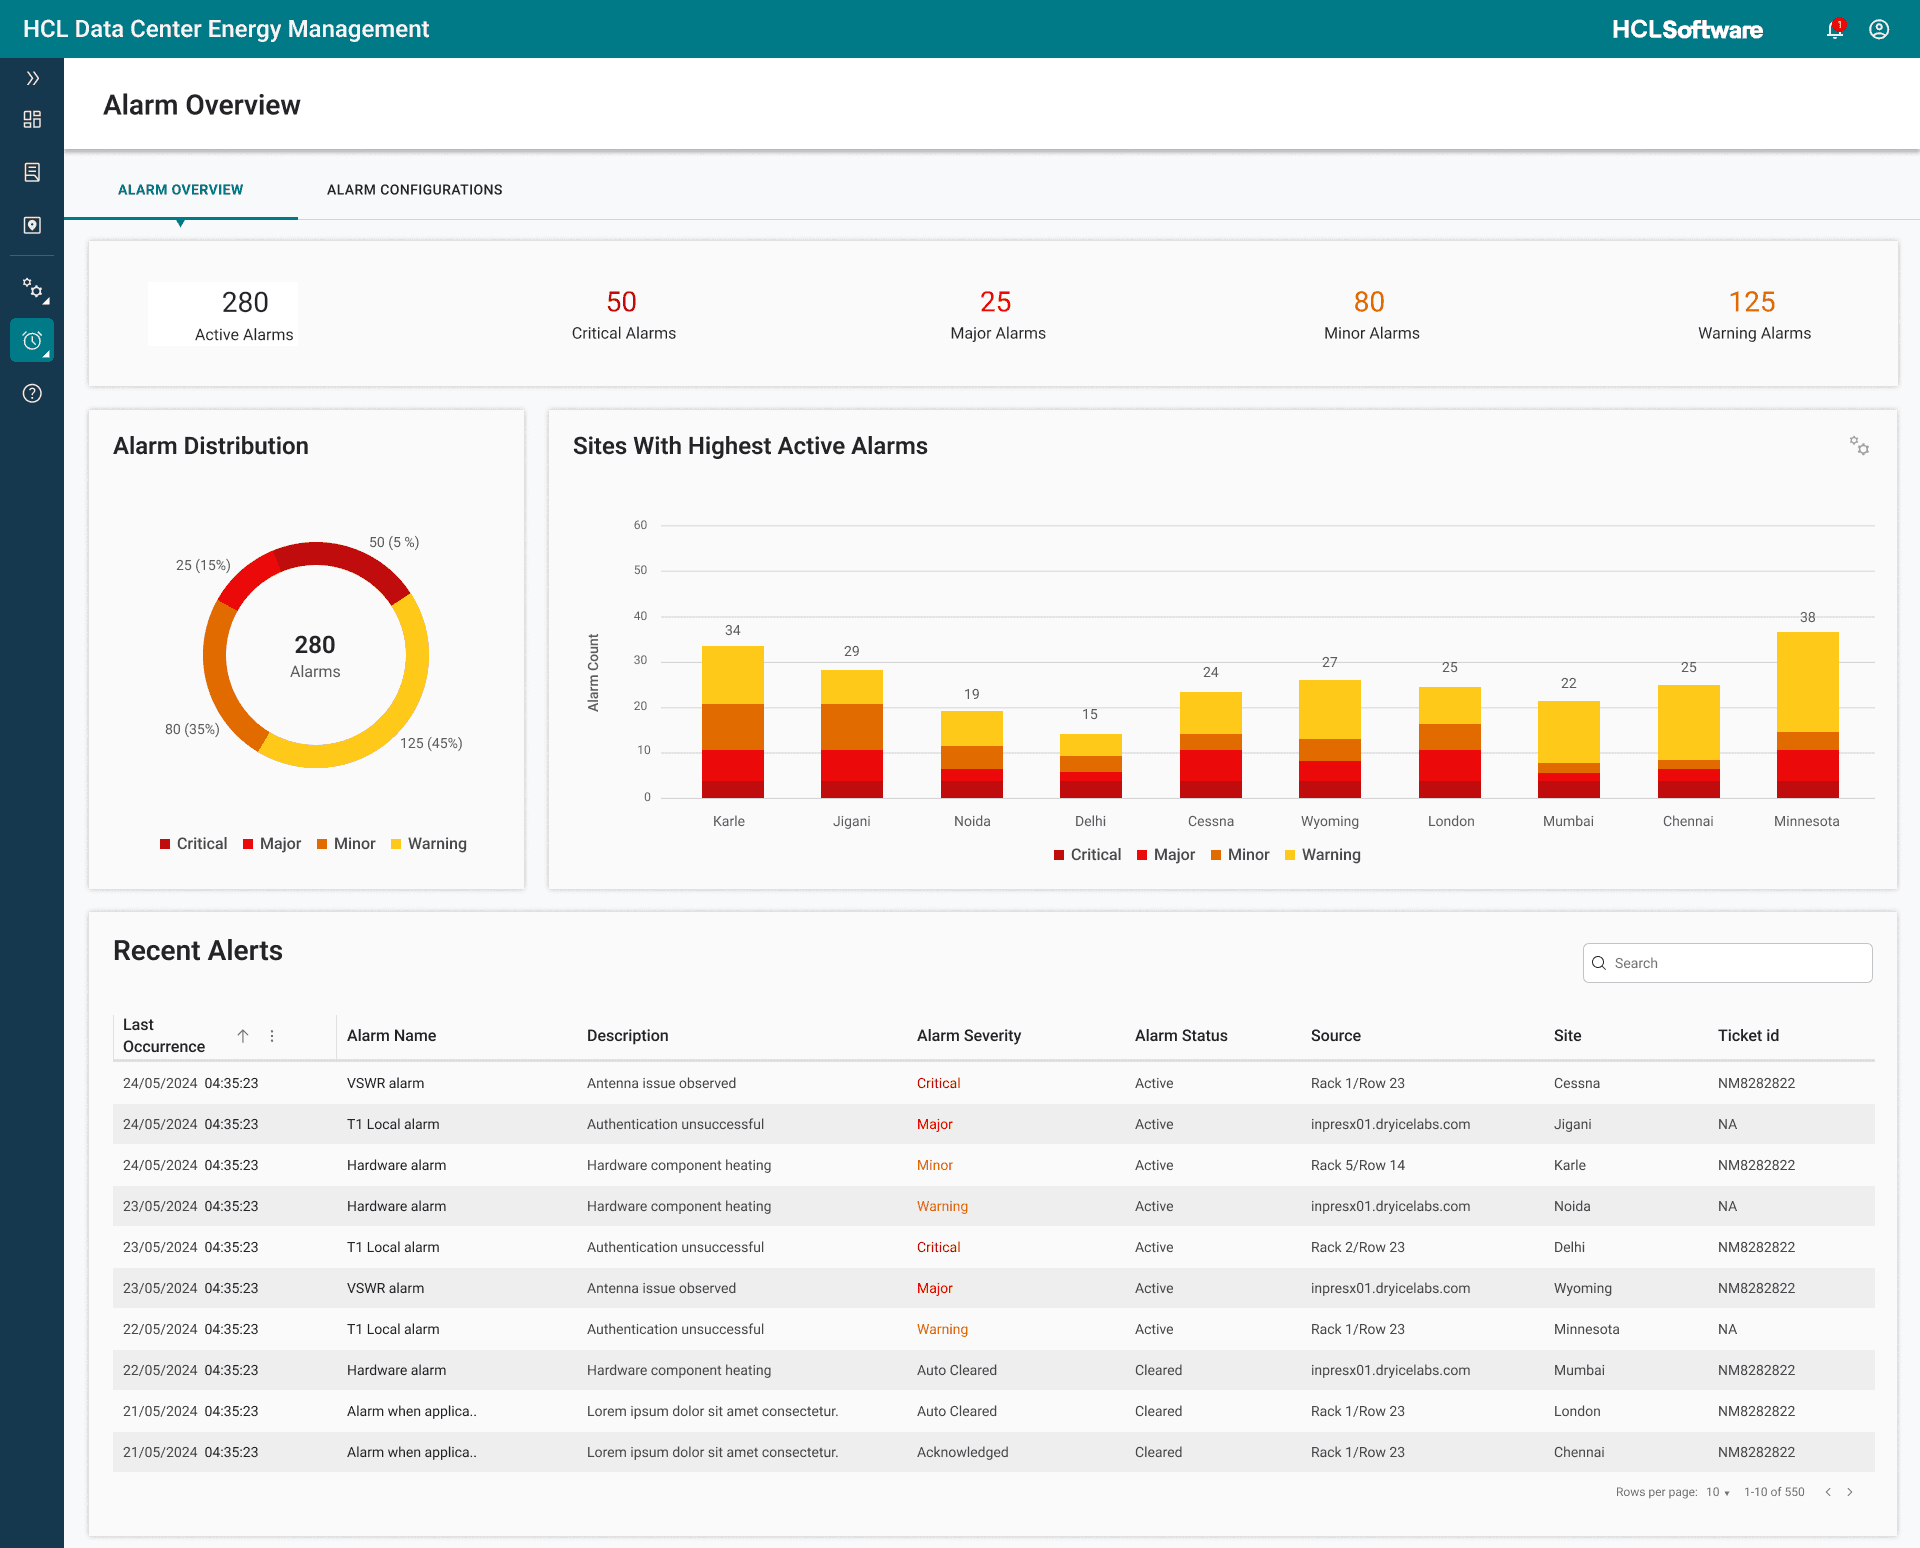This screenshot has width=1920, height=1548.
Task: Select the alarm clock icon in the sidebar
Action: point(32,341)
